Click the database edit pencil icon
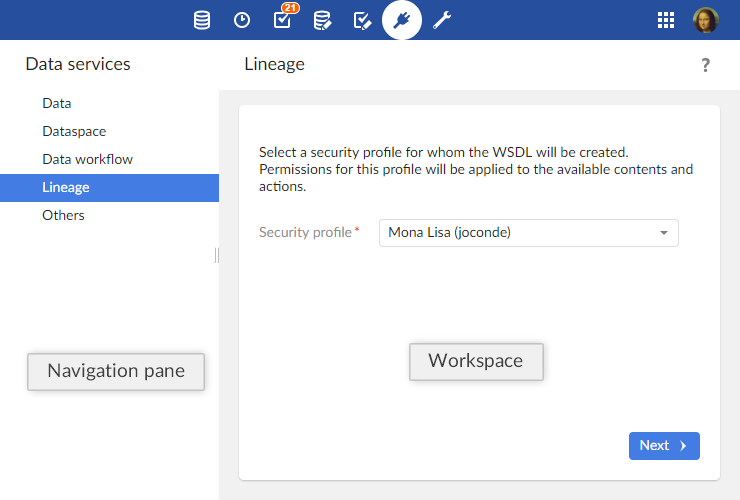Viewport: 740px width, 500px height. (322, 20)
